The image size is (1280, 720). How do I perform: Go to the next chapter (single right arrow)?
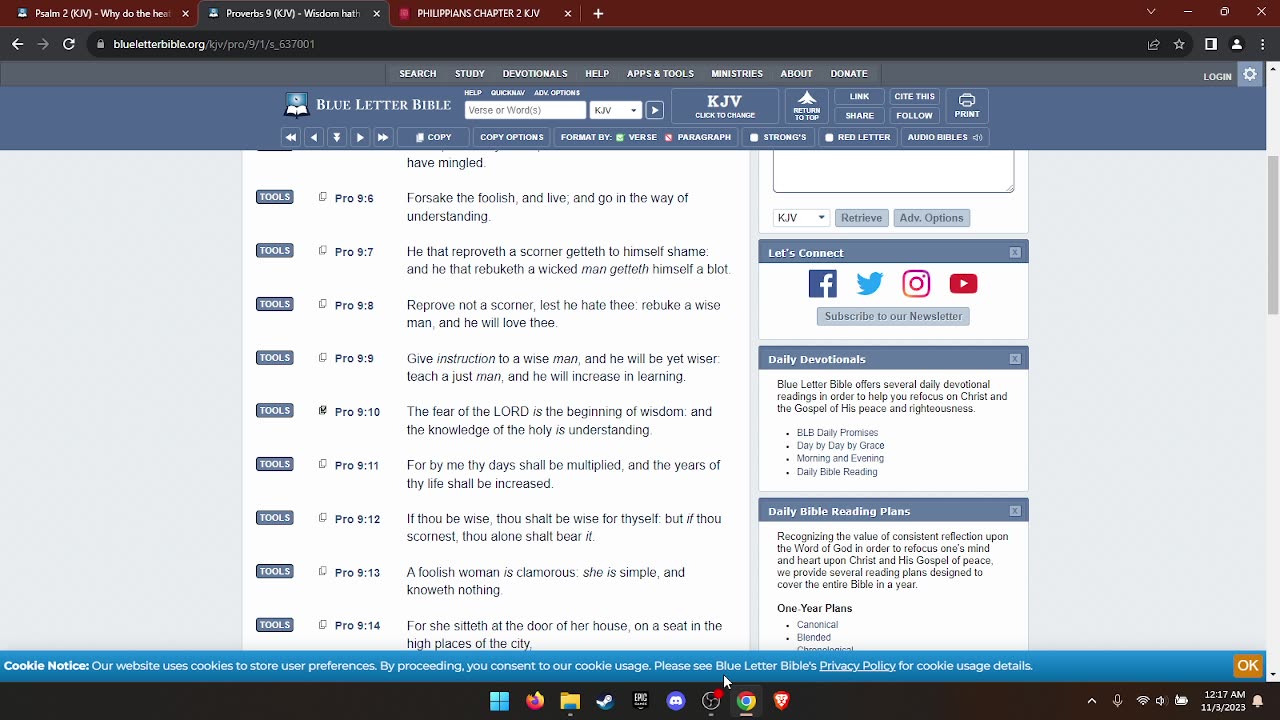360,137
